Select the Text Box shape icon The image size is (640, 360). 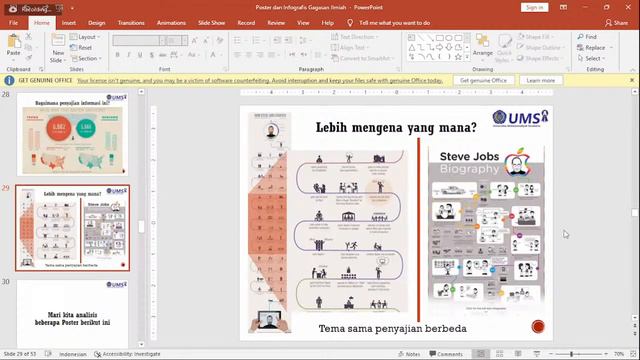[x=411, y=38]
